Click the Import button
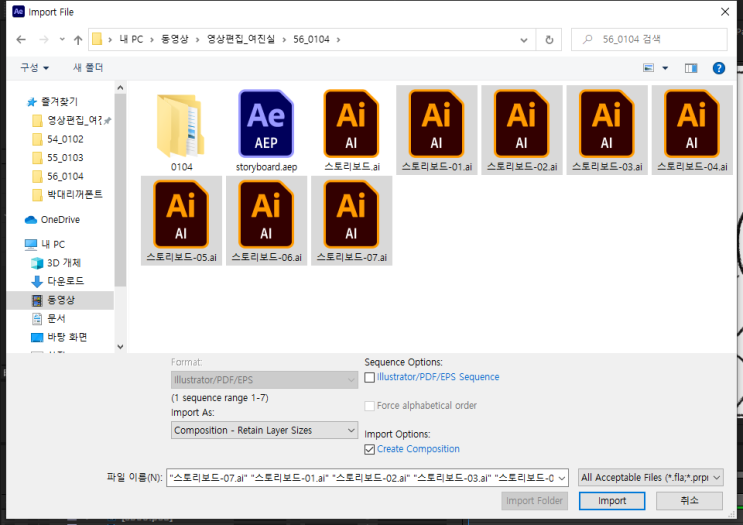This screenshot has height=525, width=743. coord(612,501)
